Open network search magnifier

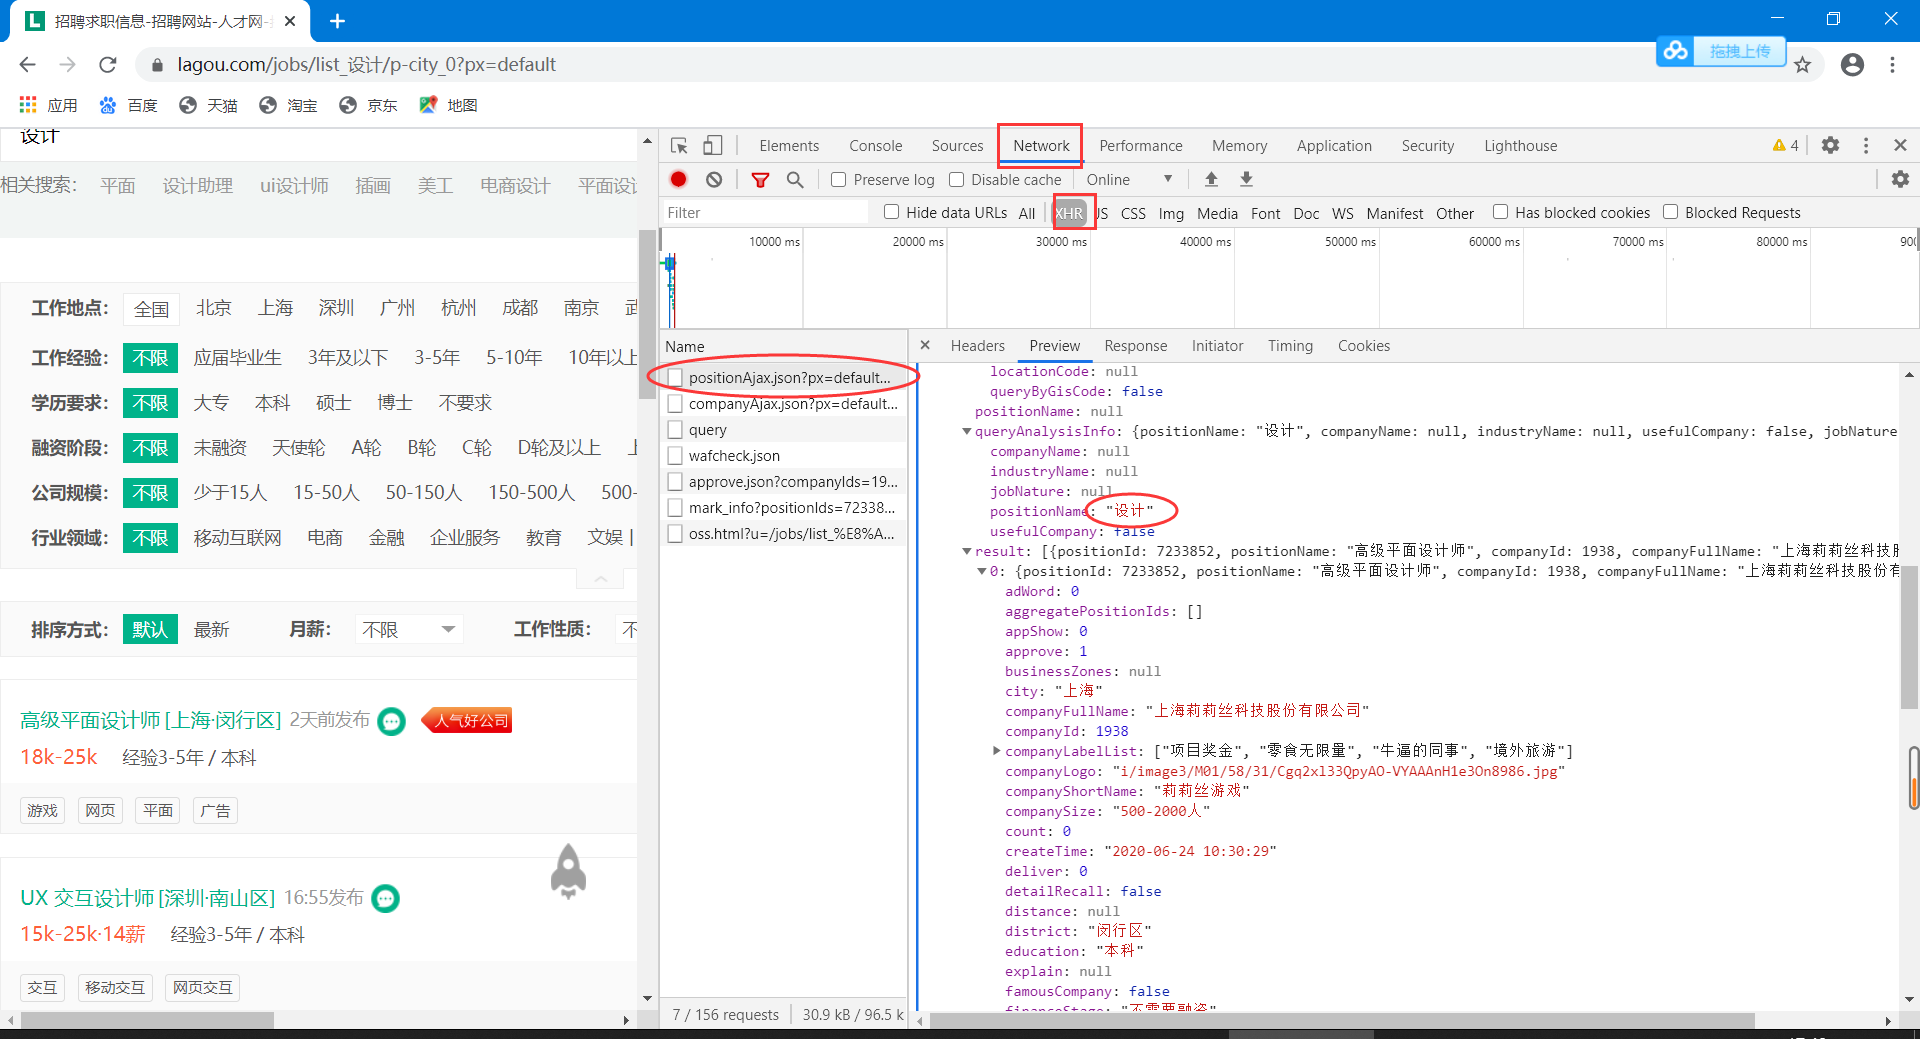click(795, 180)
